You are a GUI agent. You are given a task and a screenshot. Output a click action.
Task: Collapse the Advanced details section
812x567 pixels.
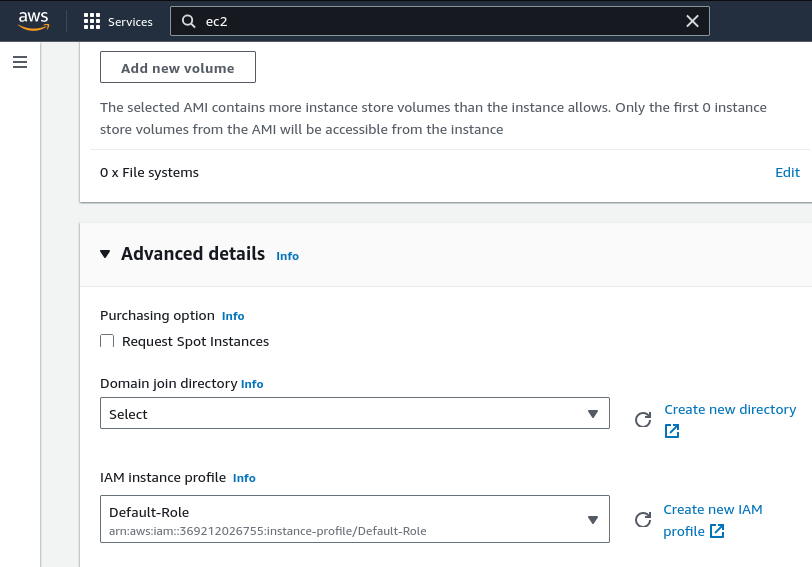tap(105, 254)
